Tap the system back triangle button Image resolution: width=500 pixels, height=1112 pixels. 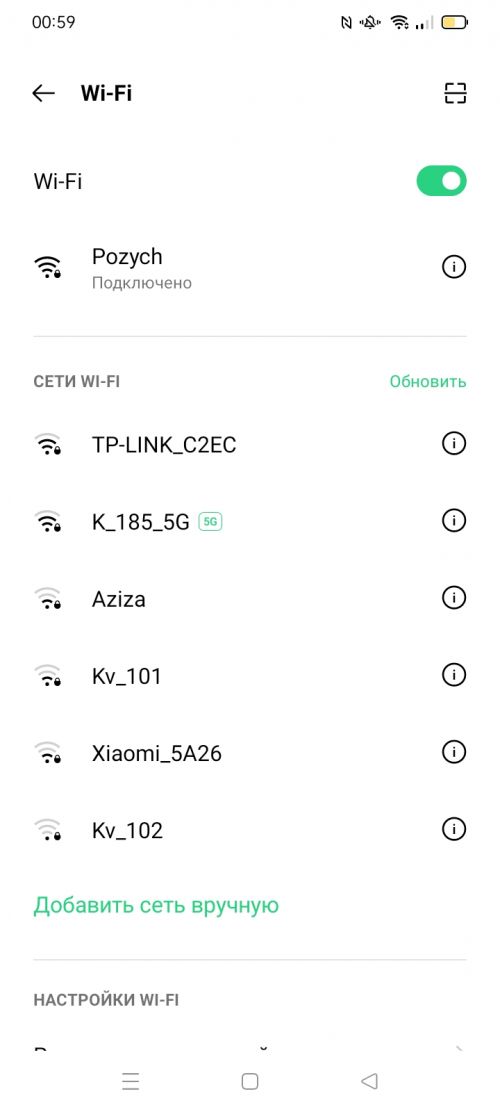369,1081
